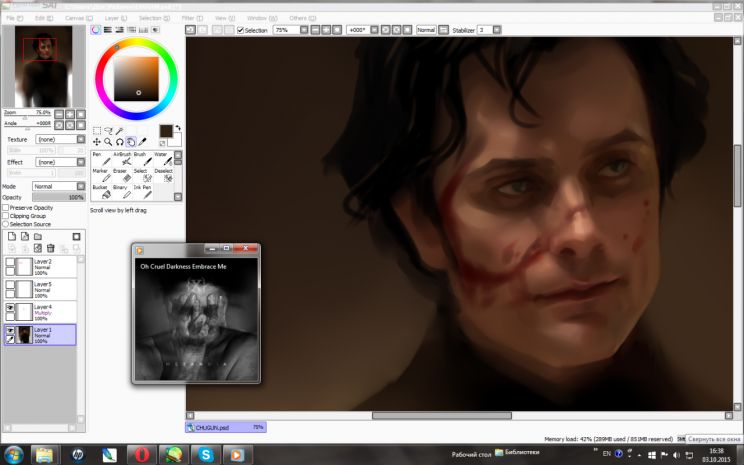
Task: Open the Edit menu
Action: [x=44, y=18]
